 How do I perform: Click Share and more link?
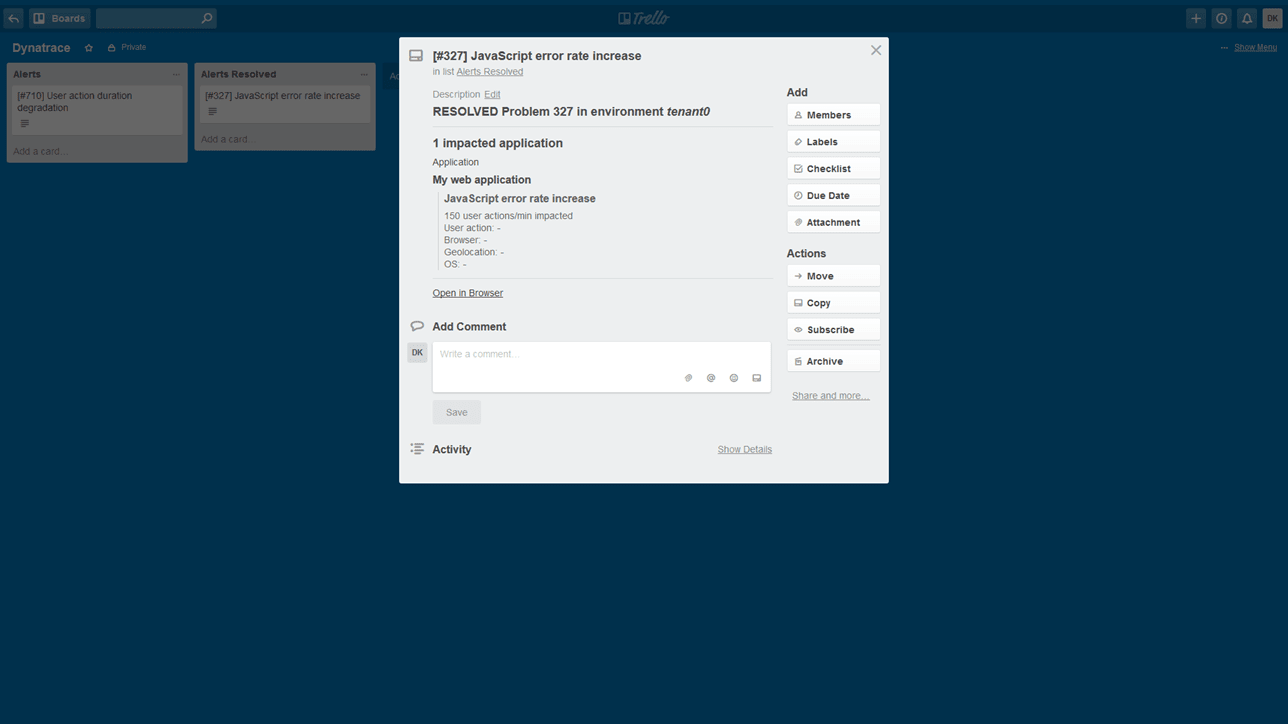(x=830, y=396)
